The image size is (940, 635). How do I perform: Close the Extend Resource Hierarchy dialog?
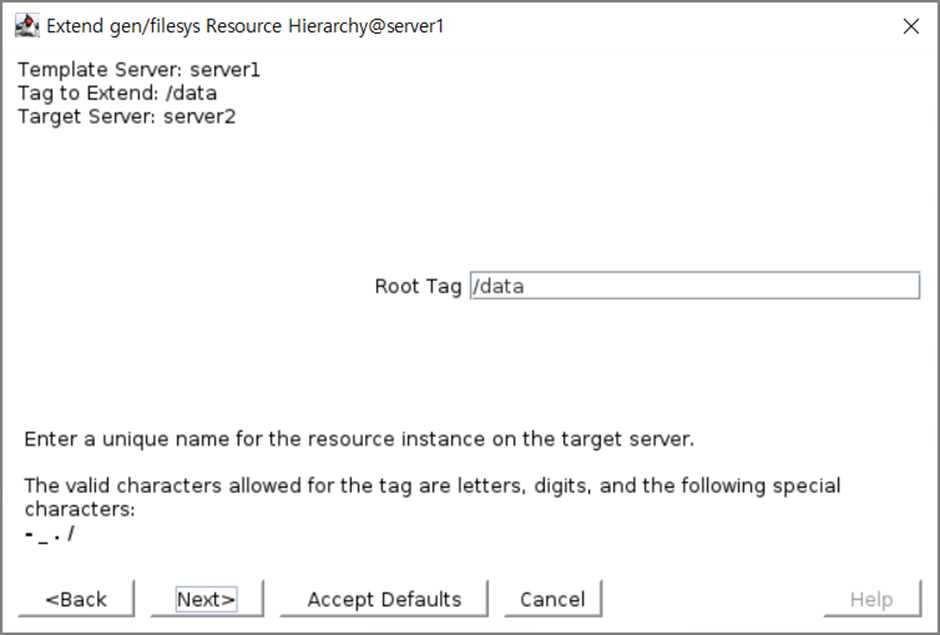[x=911, y=26]
